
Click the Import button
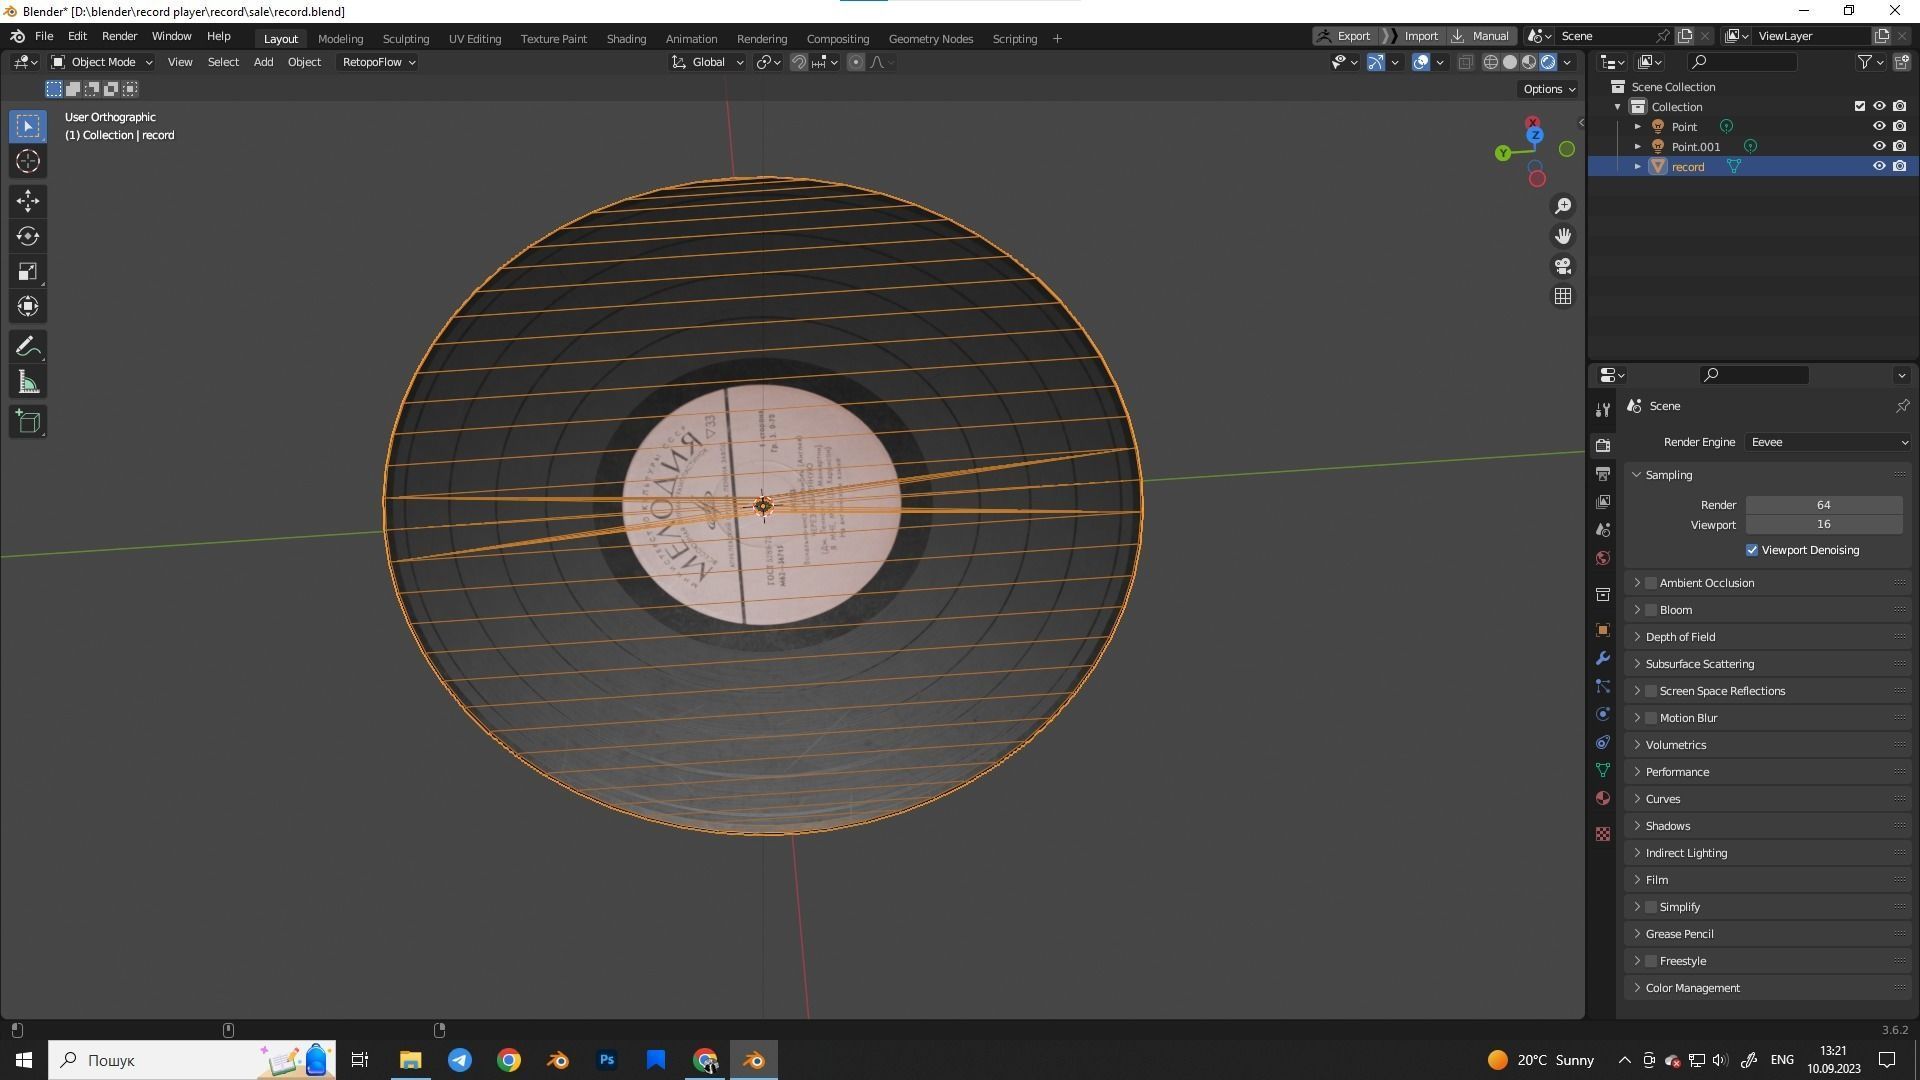click(x=1413, y=36)
